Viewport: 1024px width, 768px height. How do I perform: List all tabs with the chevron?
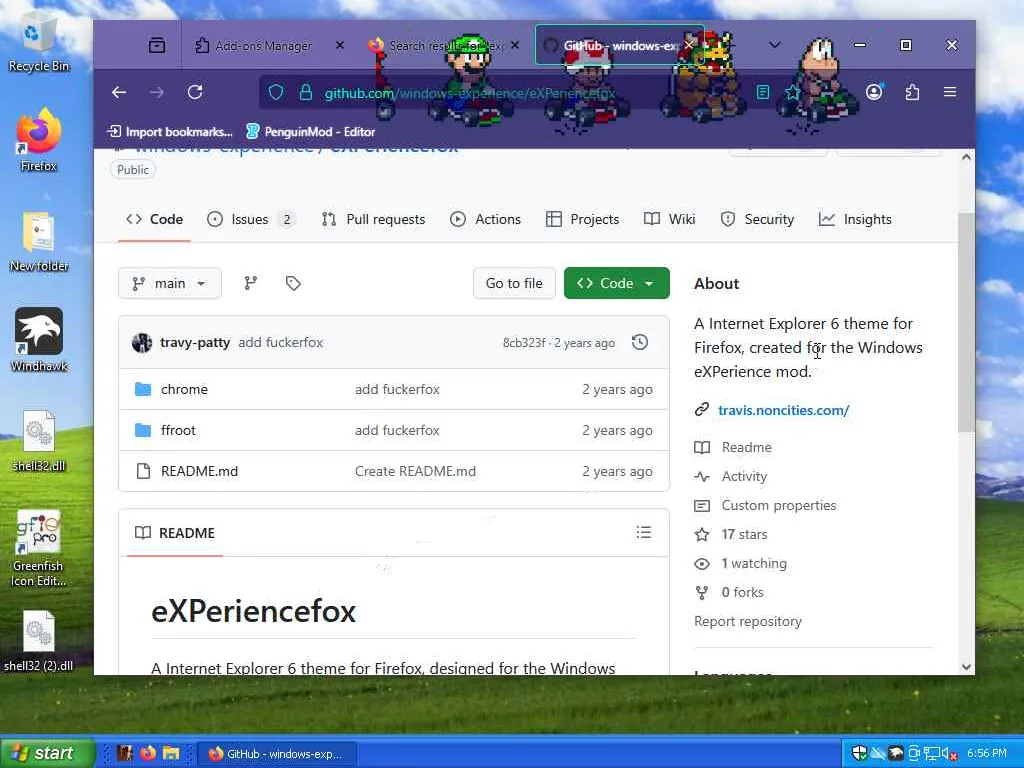pyautogui.click(x=775, y=45)
